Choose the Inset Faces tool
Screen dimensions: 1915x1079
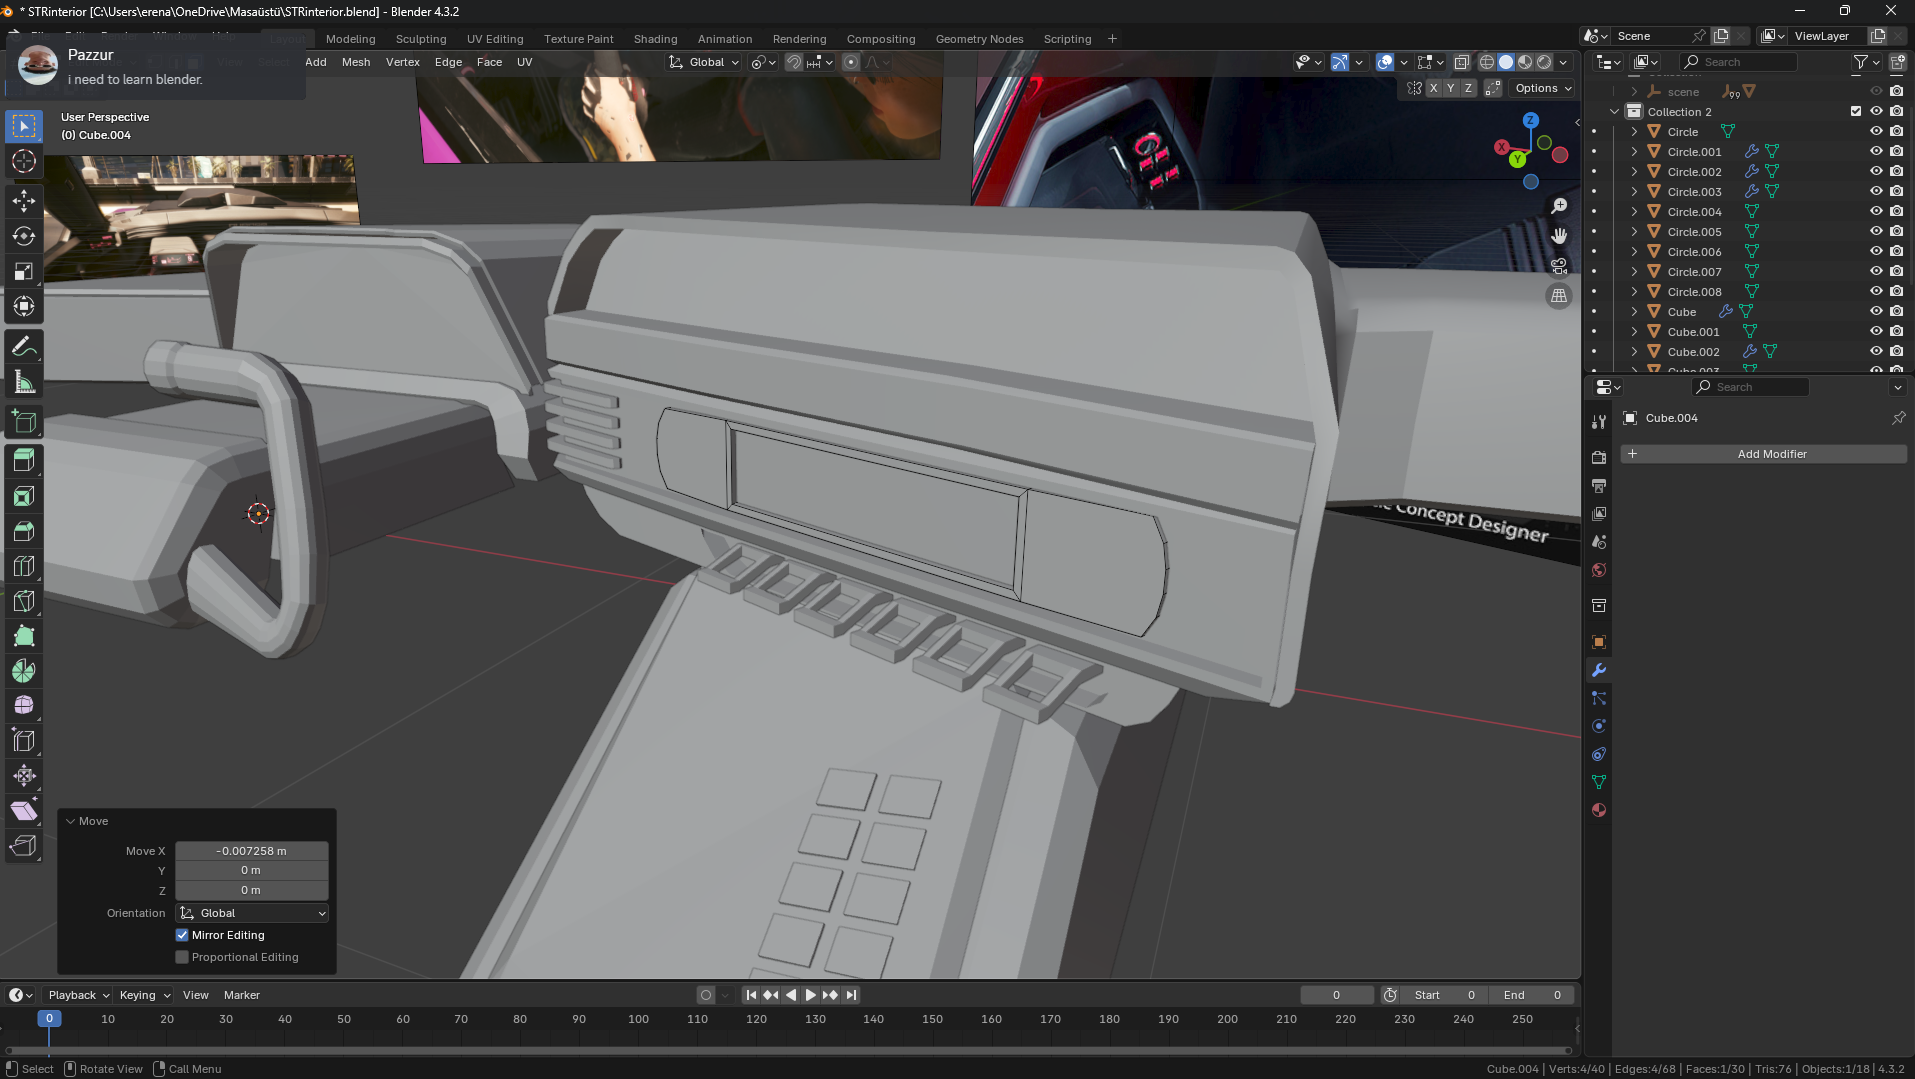(x=24, y=496)
